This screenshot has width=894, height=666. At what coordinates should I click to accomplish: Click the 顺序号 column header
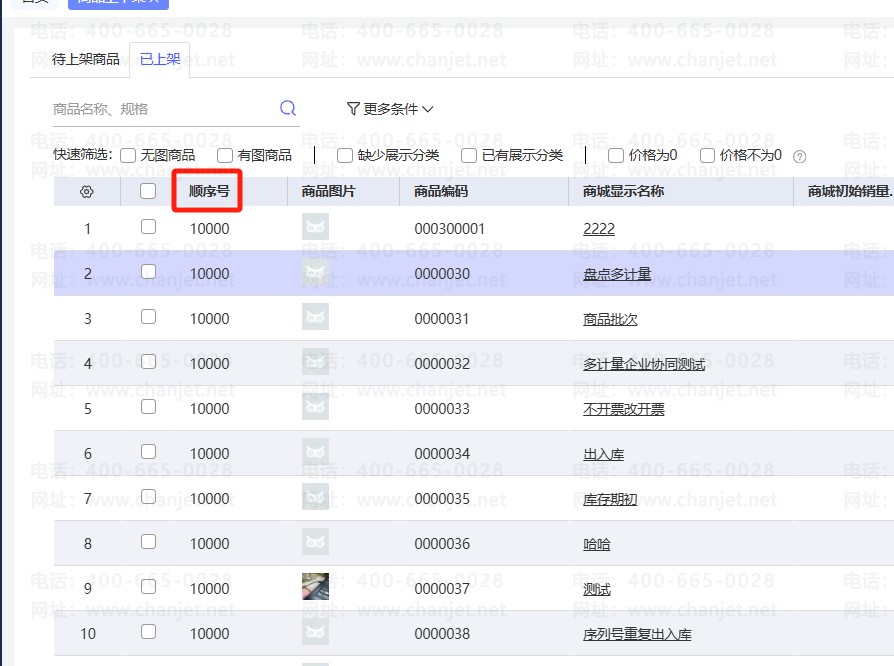pos(209,191)
